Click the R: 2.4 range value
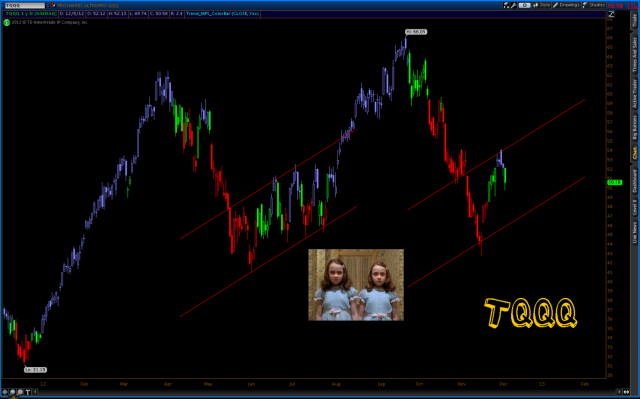Image resolution: width=640 pixels, height=399 pixels. [177, 13]
